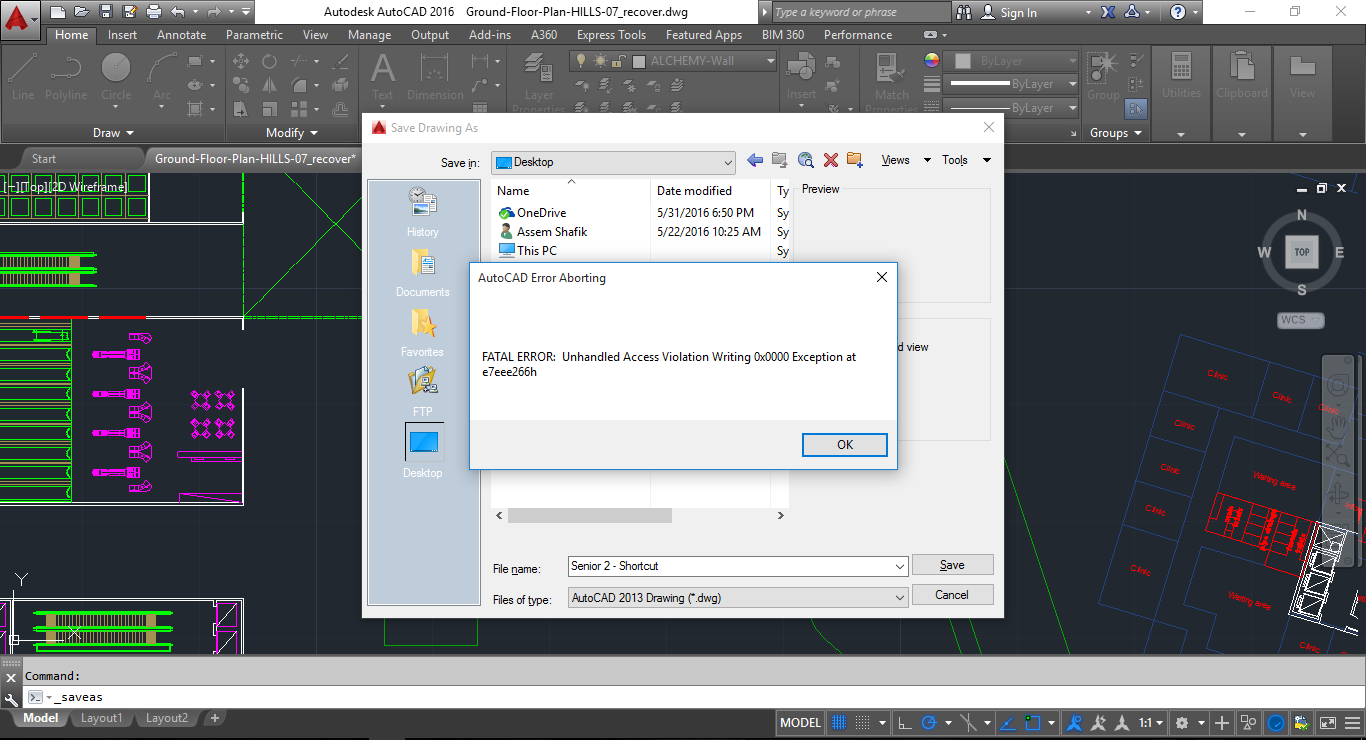Screen dimensions: 1366x740
Task: Expand the Modify panel dropdown
Action: (x=292, y=133)
